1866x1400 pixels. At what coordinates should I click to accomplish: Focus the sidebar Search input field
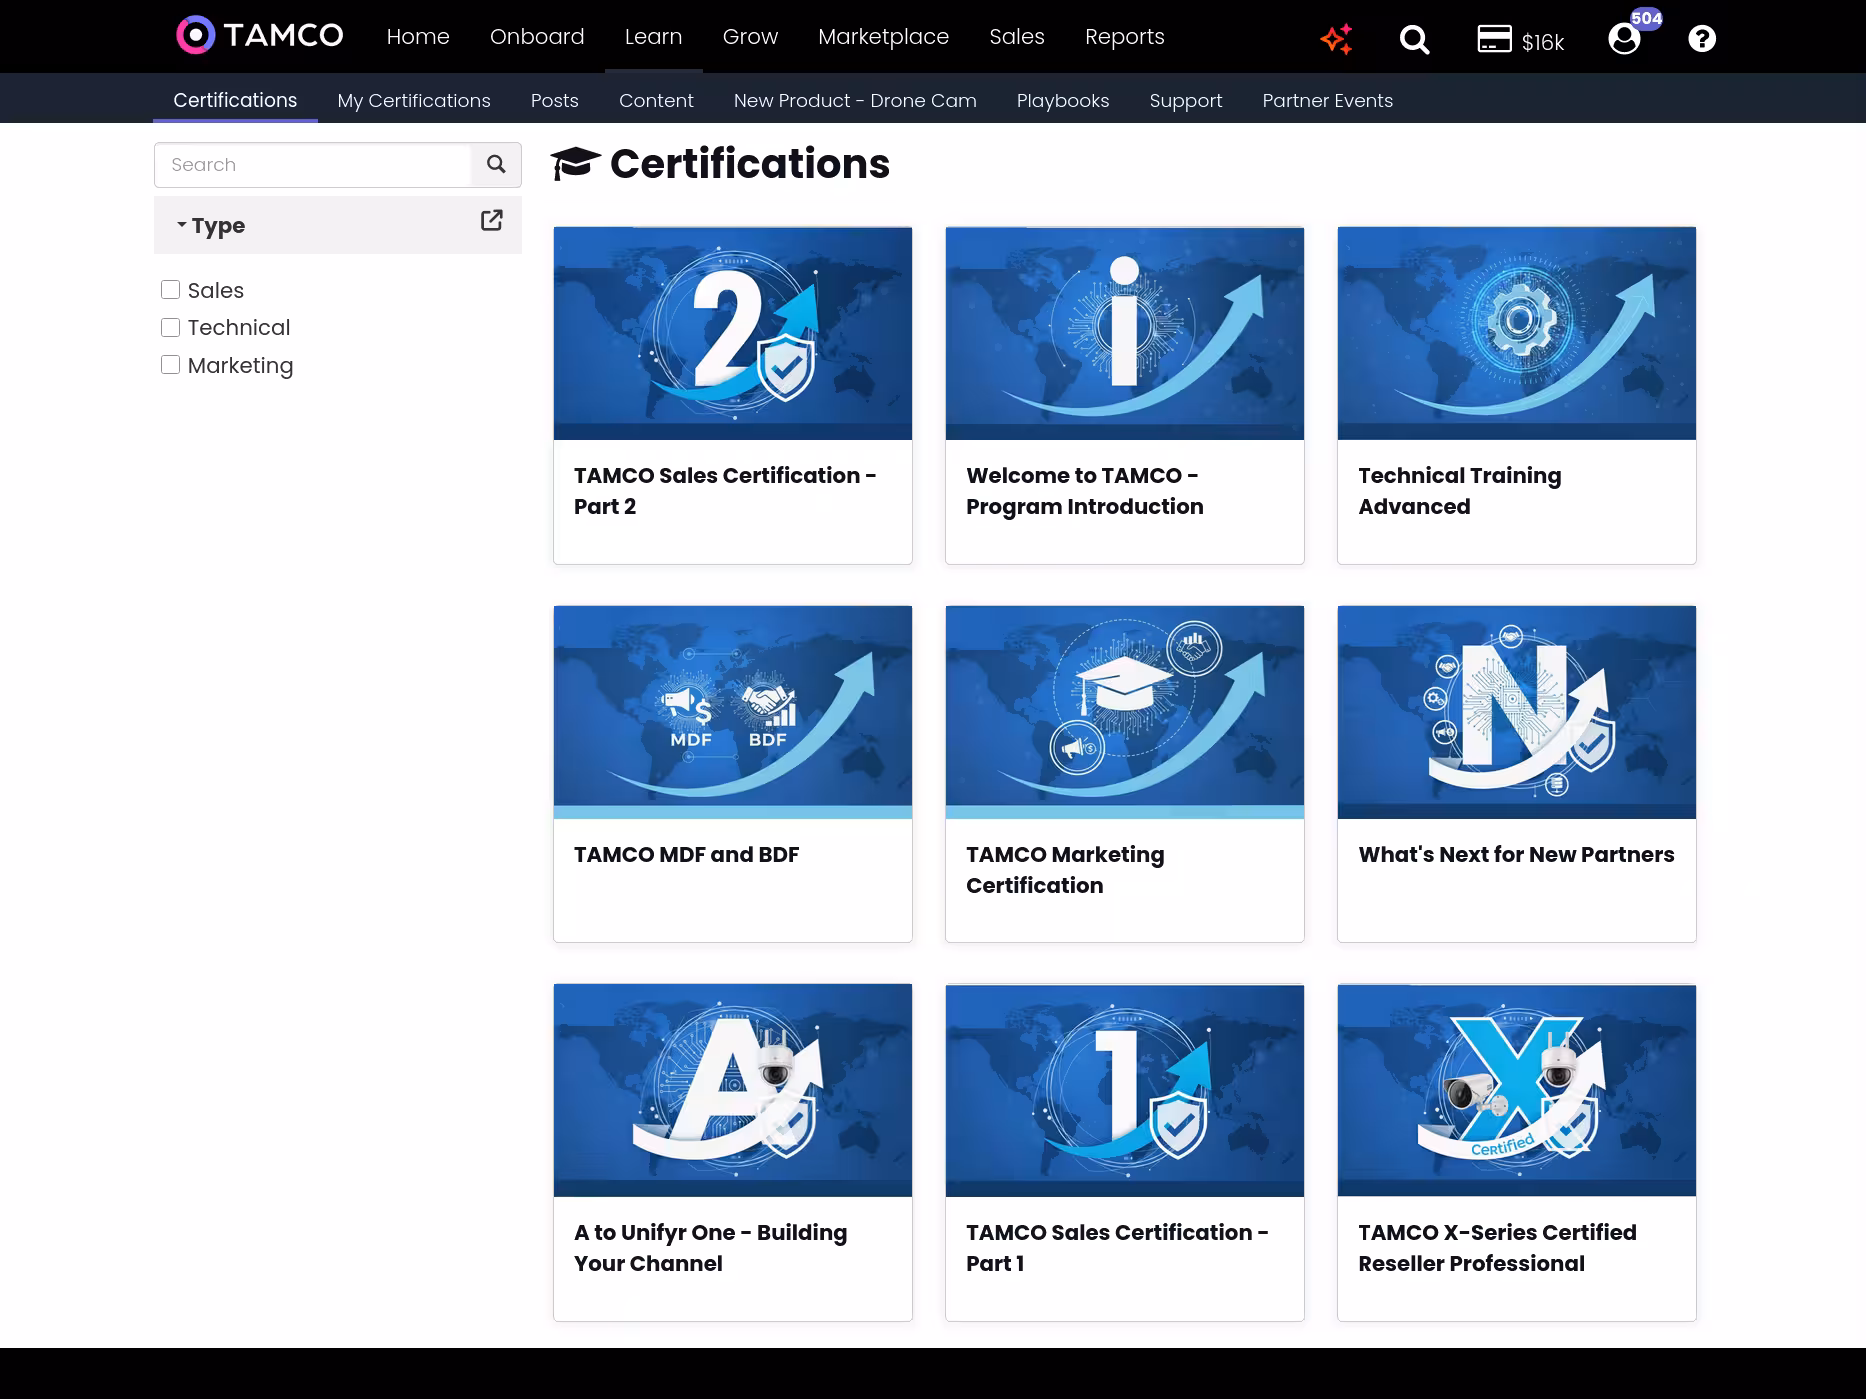point(312,165)
